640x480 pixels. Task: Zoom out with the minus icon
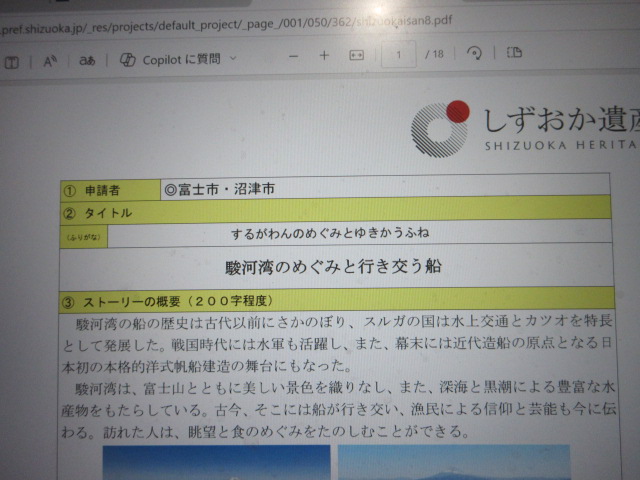[293, 56]
